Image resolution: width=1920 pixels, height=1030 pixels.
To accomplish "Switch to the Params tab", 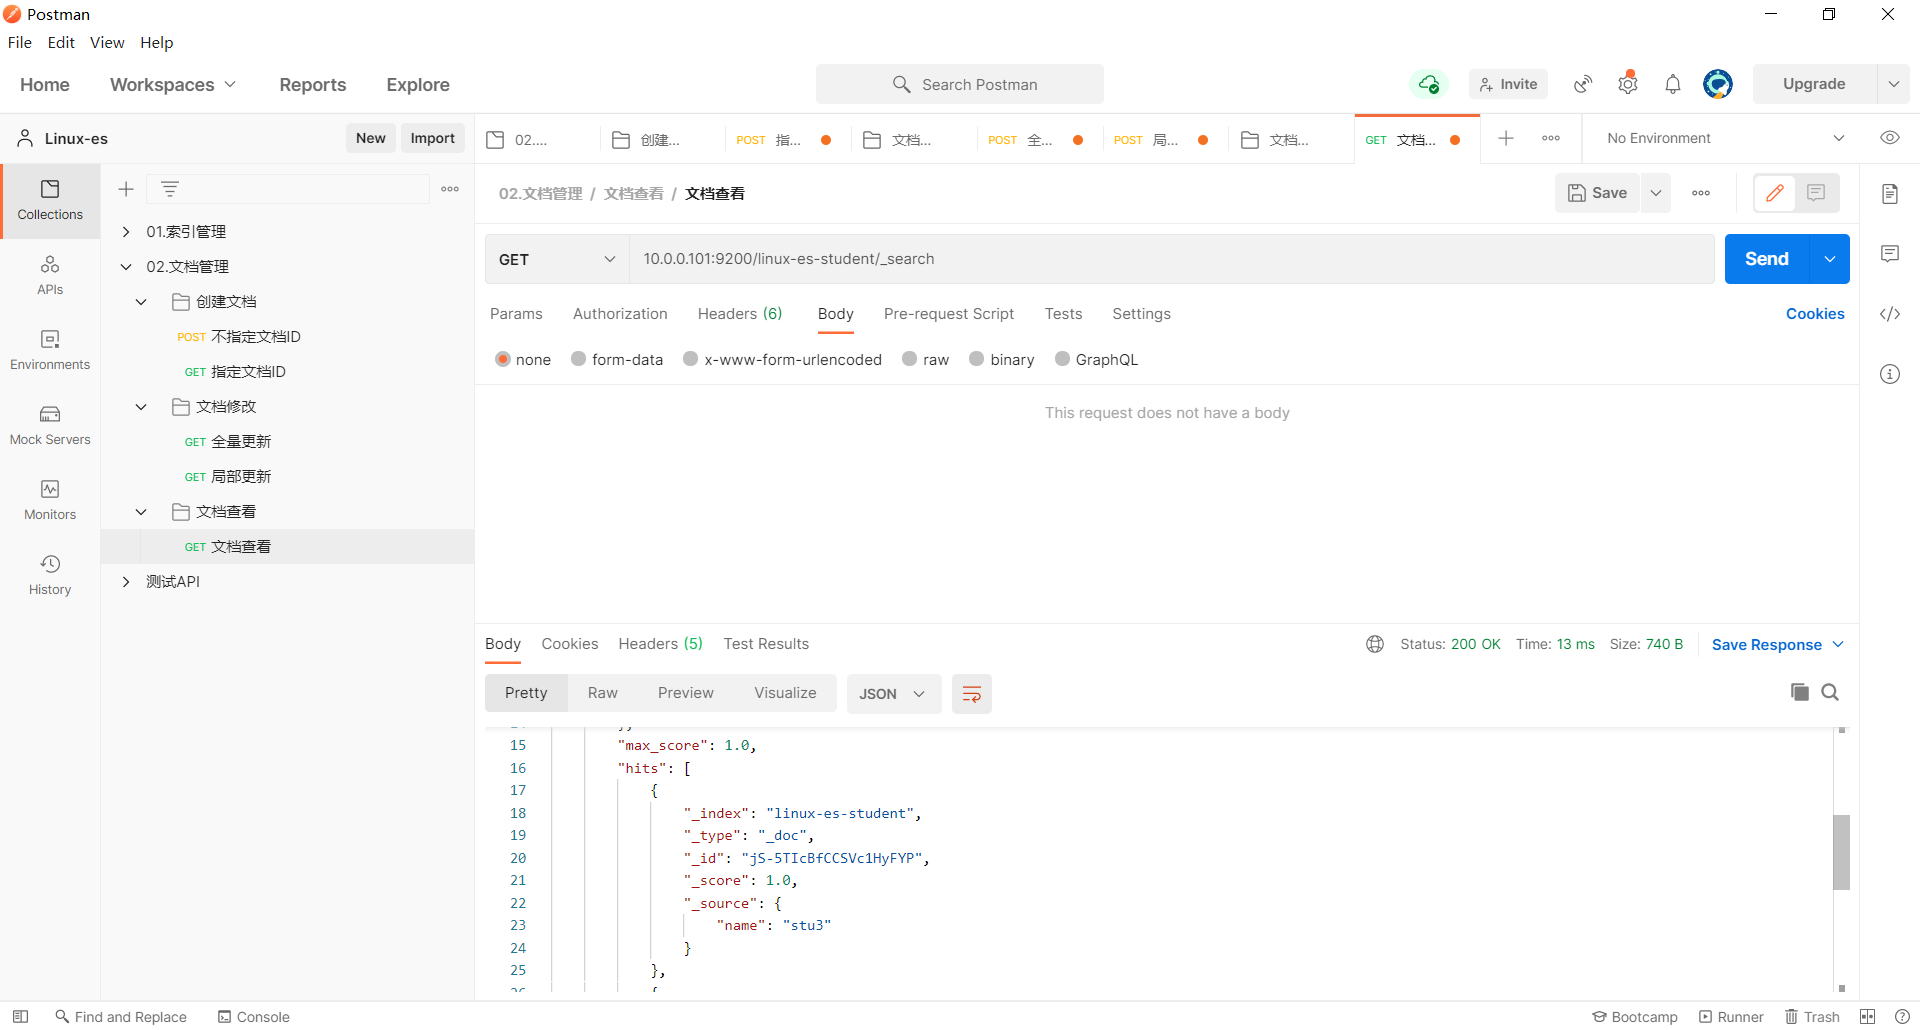I will click(x=516, y=314).
